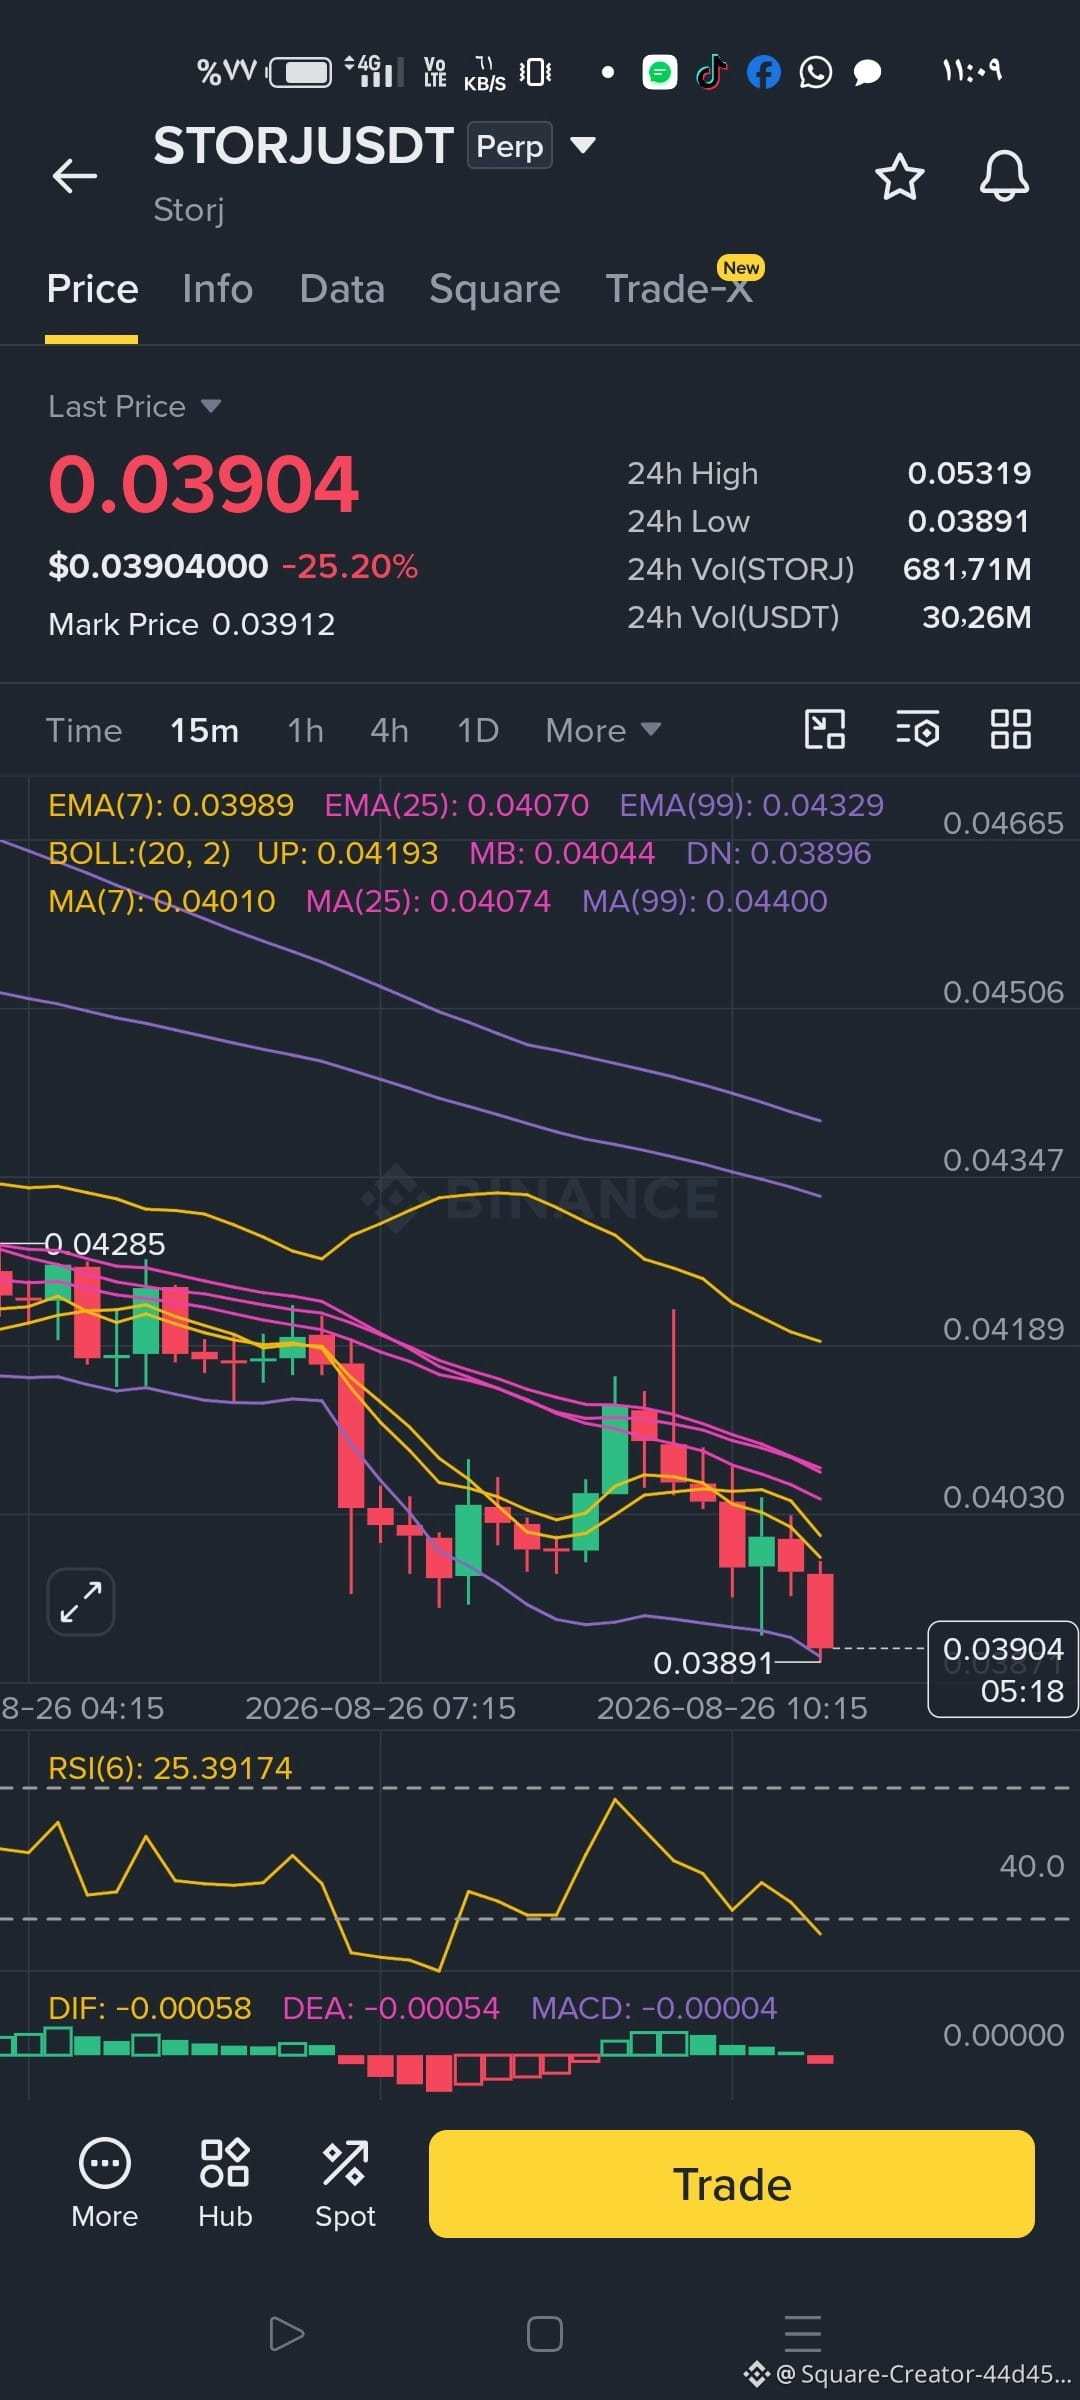Open chart indicator settings icon
The height and width of the screenshot is (2400, 1080).
[917, 729]
